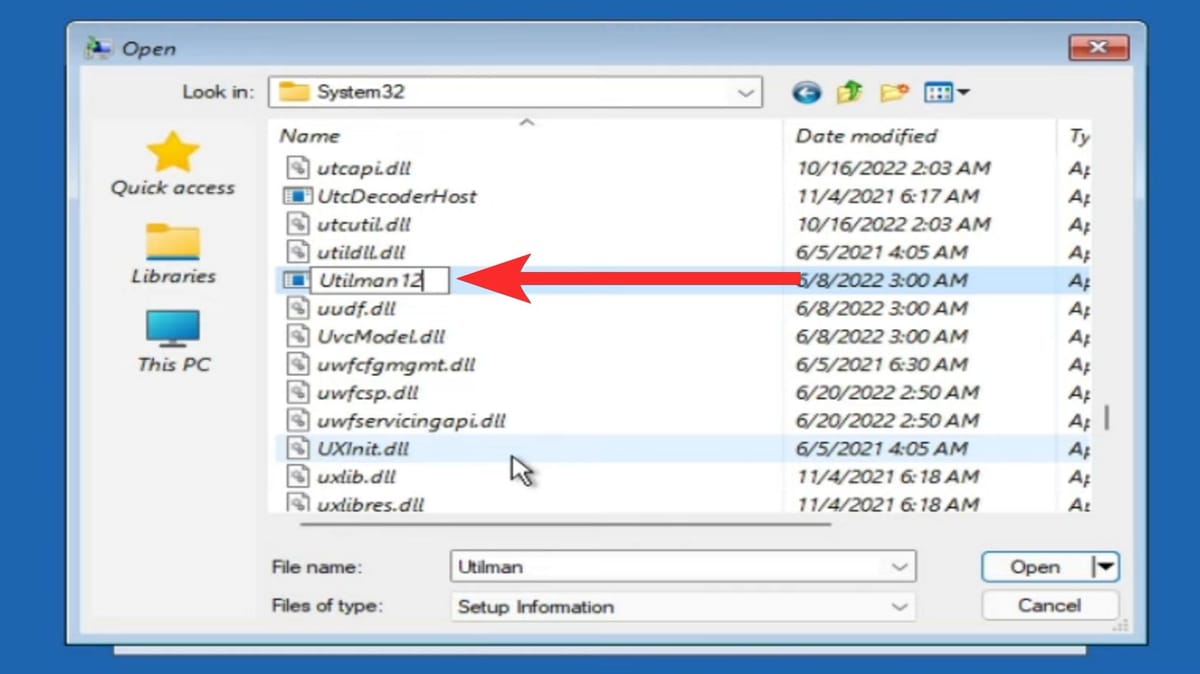Create a new folder using the toolbar icon
Viewport: 1200px width, 674px height.
(x=893, y=91)
